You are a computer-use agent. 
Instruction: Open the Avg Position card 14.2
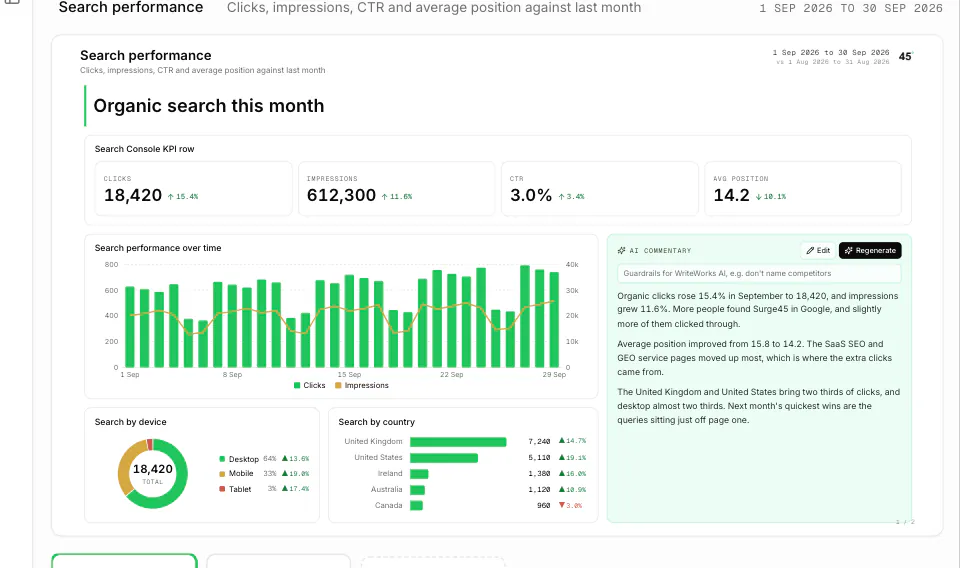point(803,189)
